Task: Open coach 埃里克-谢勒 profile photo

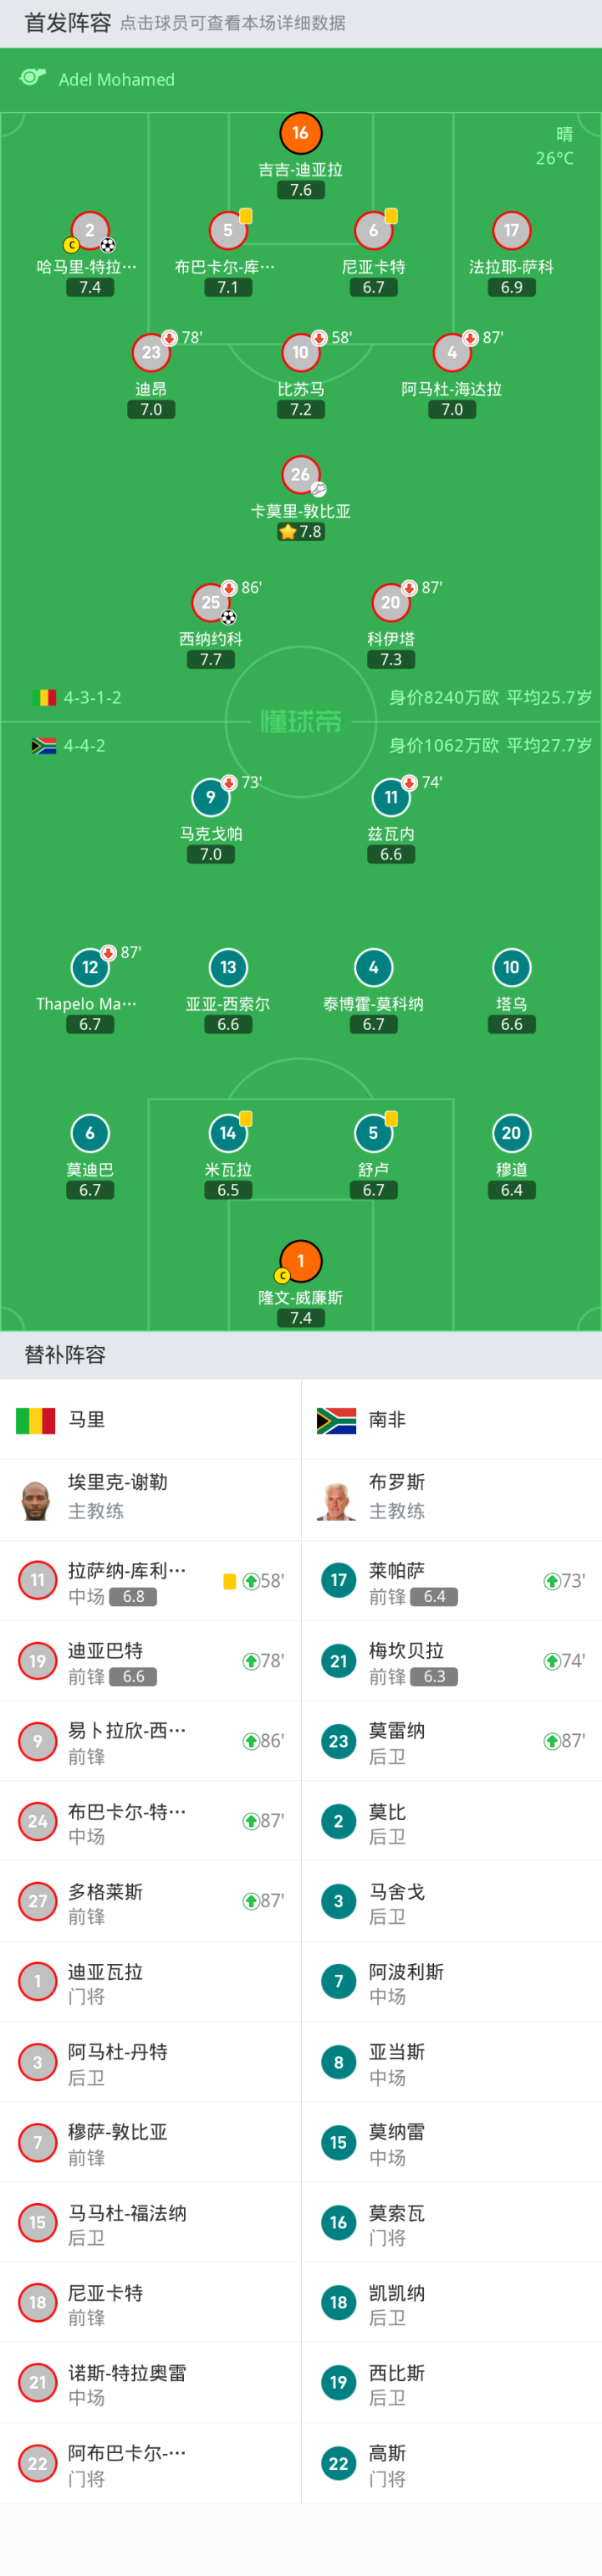Action: [x=36, y=1500]
